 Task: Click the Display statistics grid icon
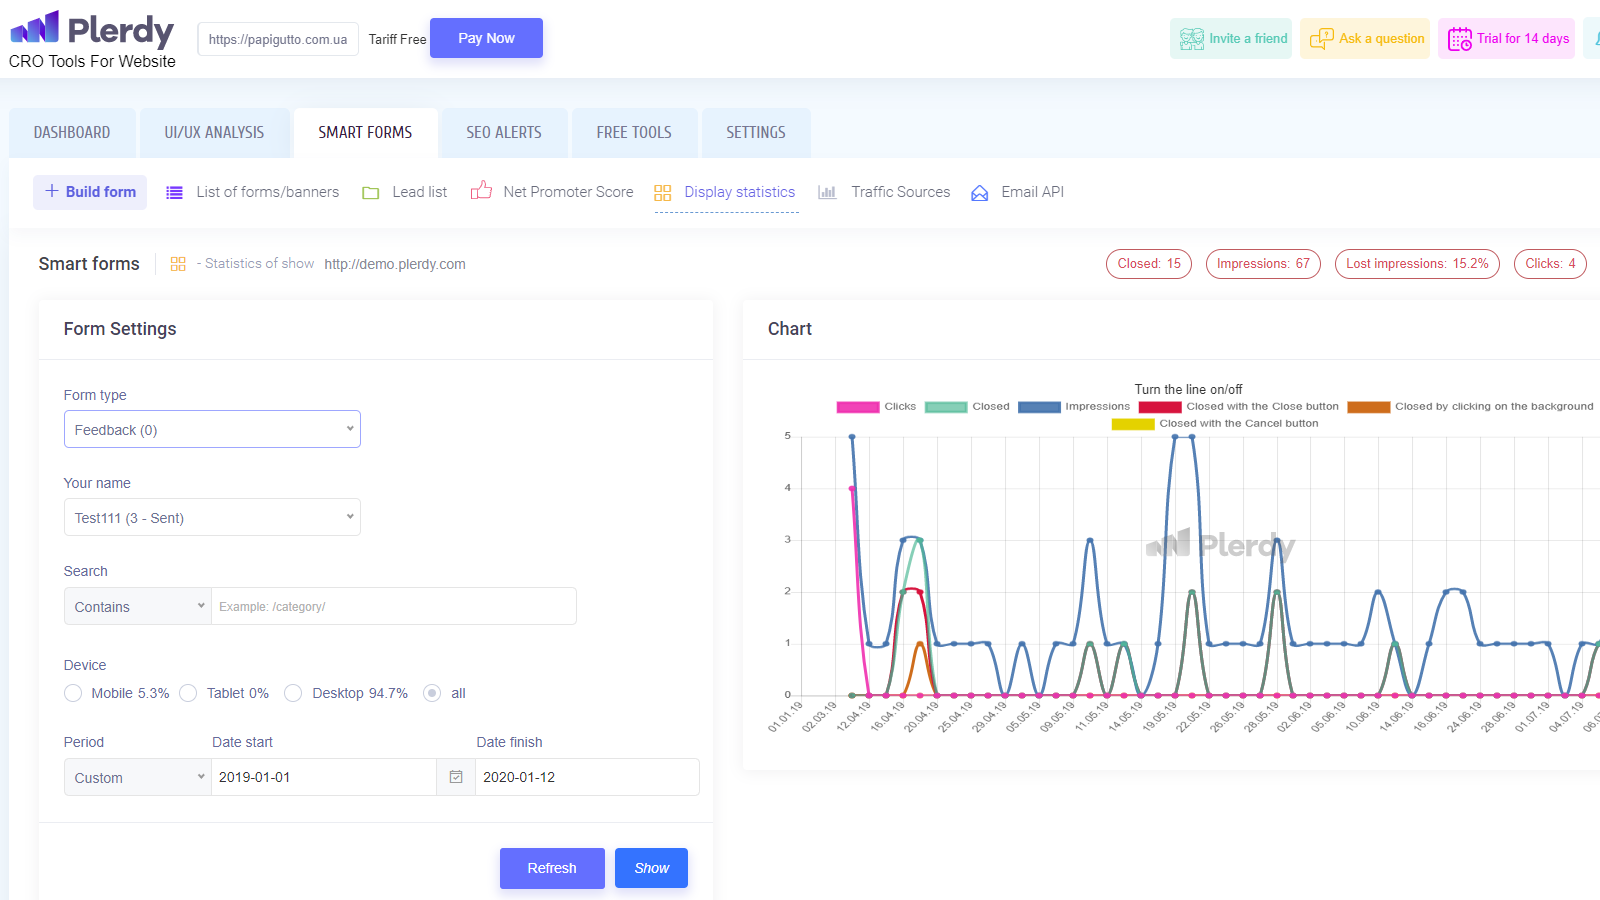coord(662,193)
